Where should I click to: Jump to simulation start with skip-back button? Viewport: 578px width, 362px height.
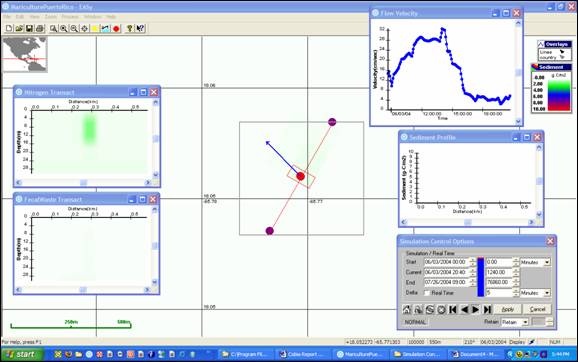(453, 309)
